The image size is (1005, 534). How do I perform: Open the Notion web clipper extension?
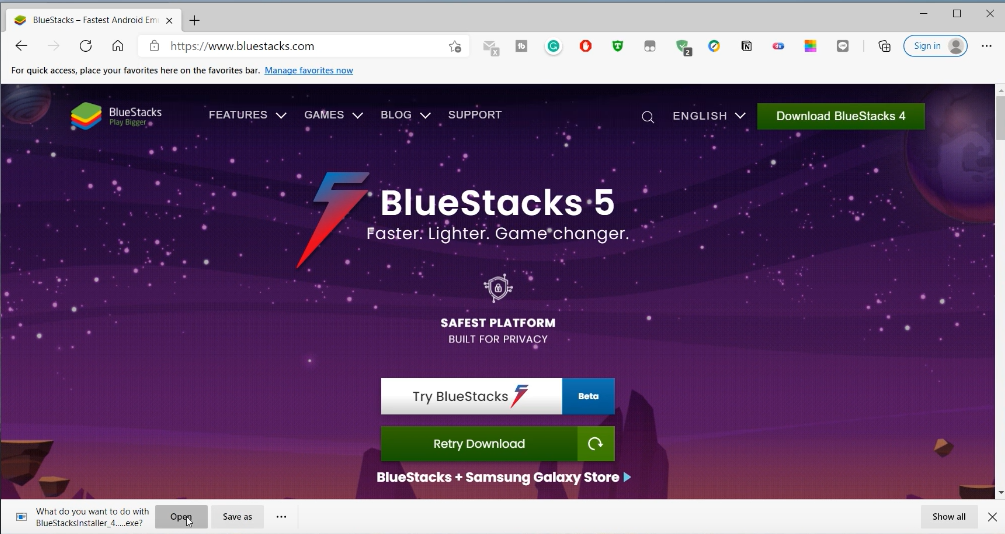tap(746, 46)
